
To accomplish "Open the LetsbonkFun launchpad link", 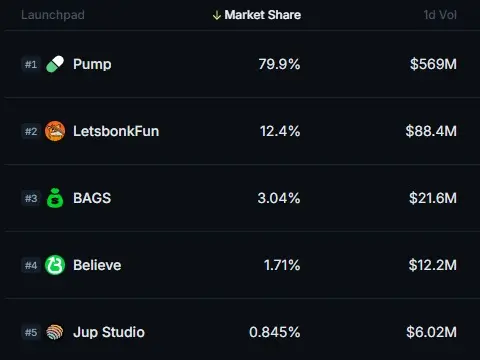I will 116,131.
